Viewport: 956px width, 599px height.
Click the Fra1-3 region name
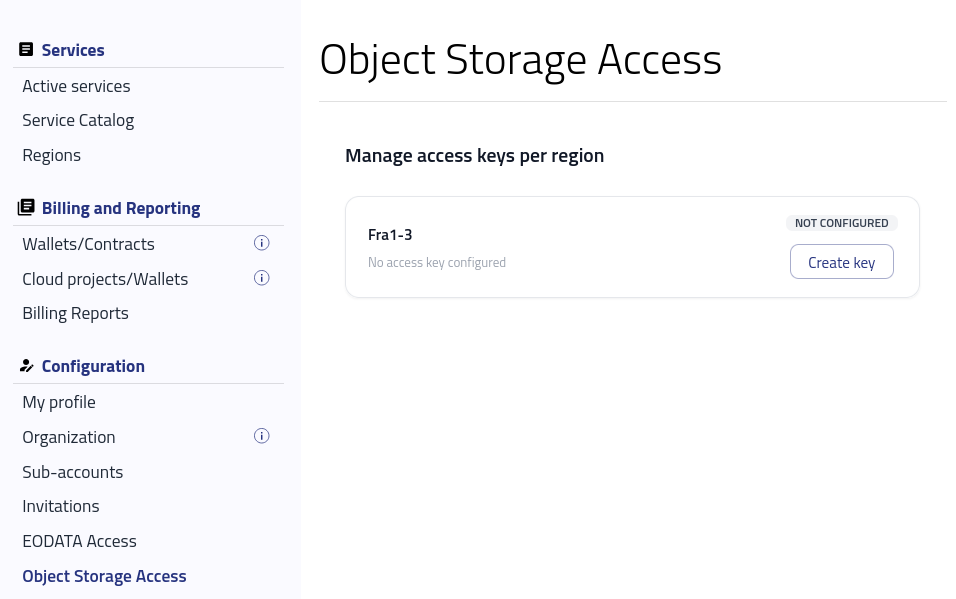tap(390, 235)
